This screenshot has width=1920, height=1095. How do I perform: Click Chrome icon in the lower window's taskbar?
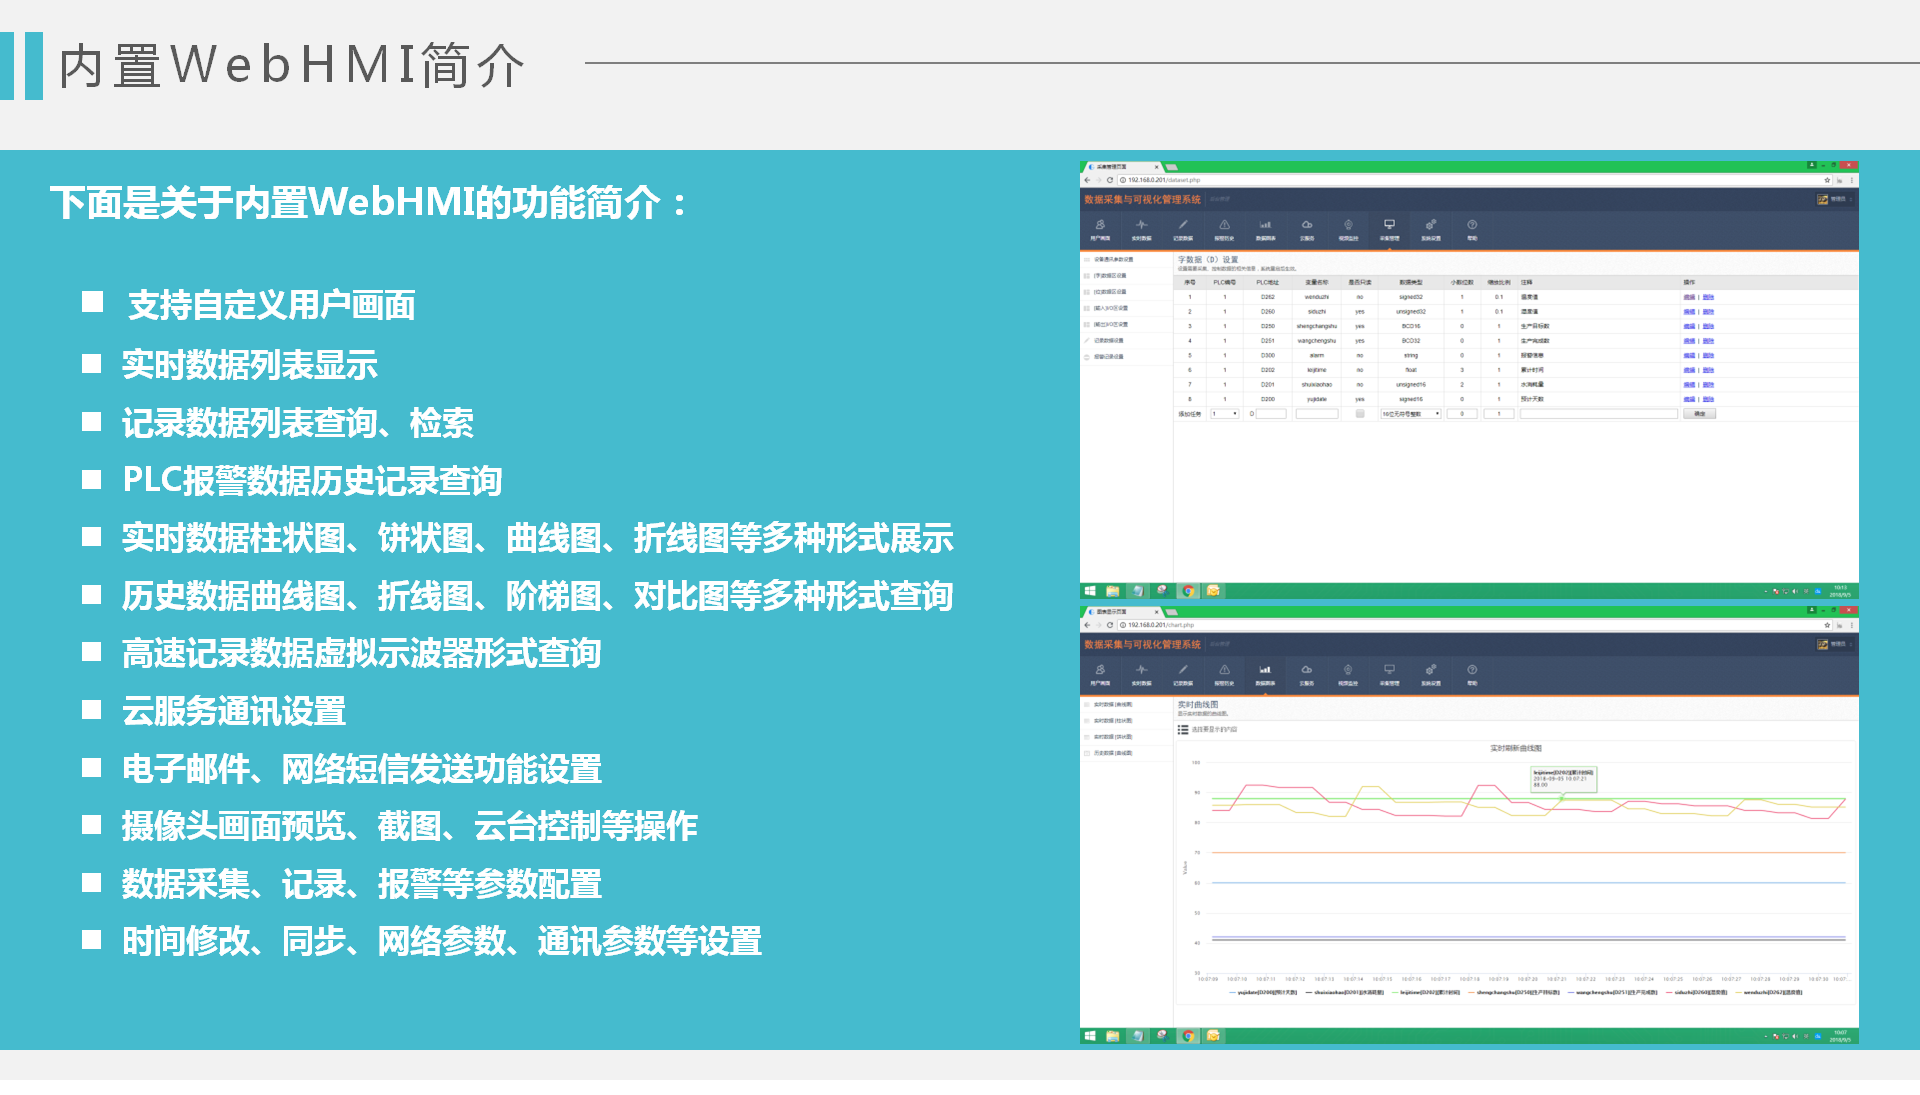[1188, 1036]
